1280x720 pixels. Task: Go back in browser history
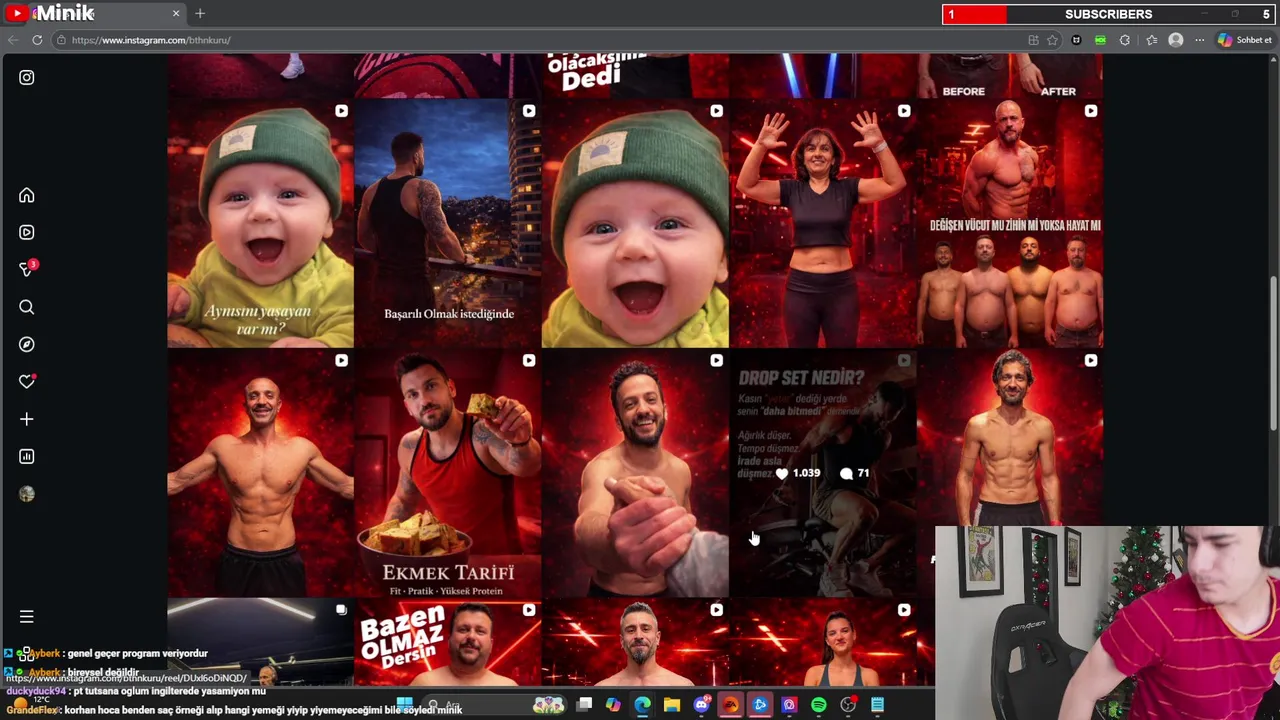(12, 40)
